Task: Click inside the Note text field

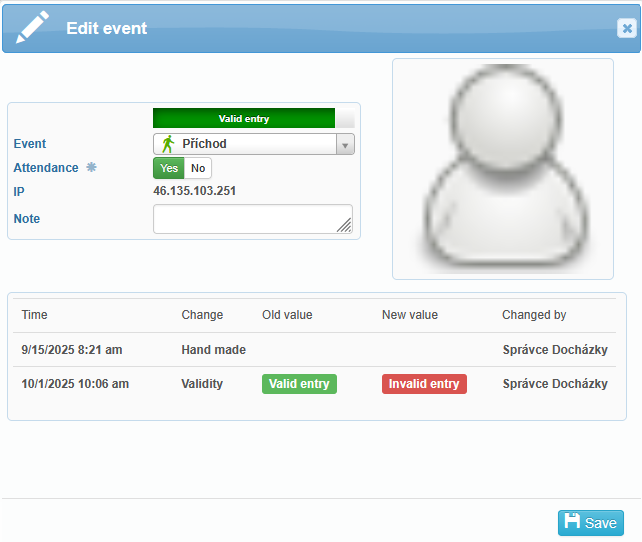Action: pos(252,219)
